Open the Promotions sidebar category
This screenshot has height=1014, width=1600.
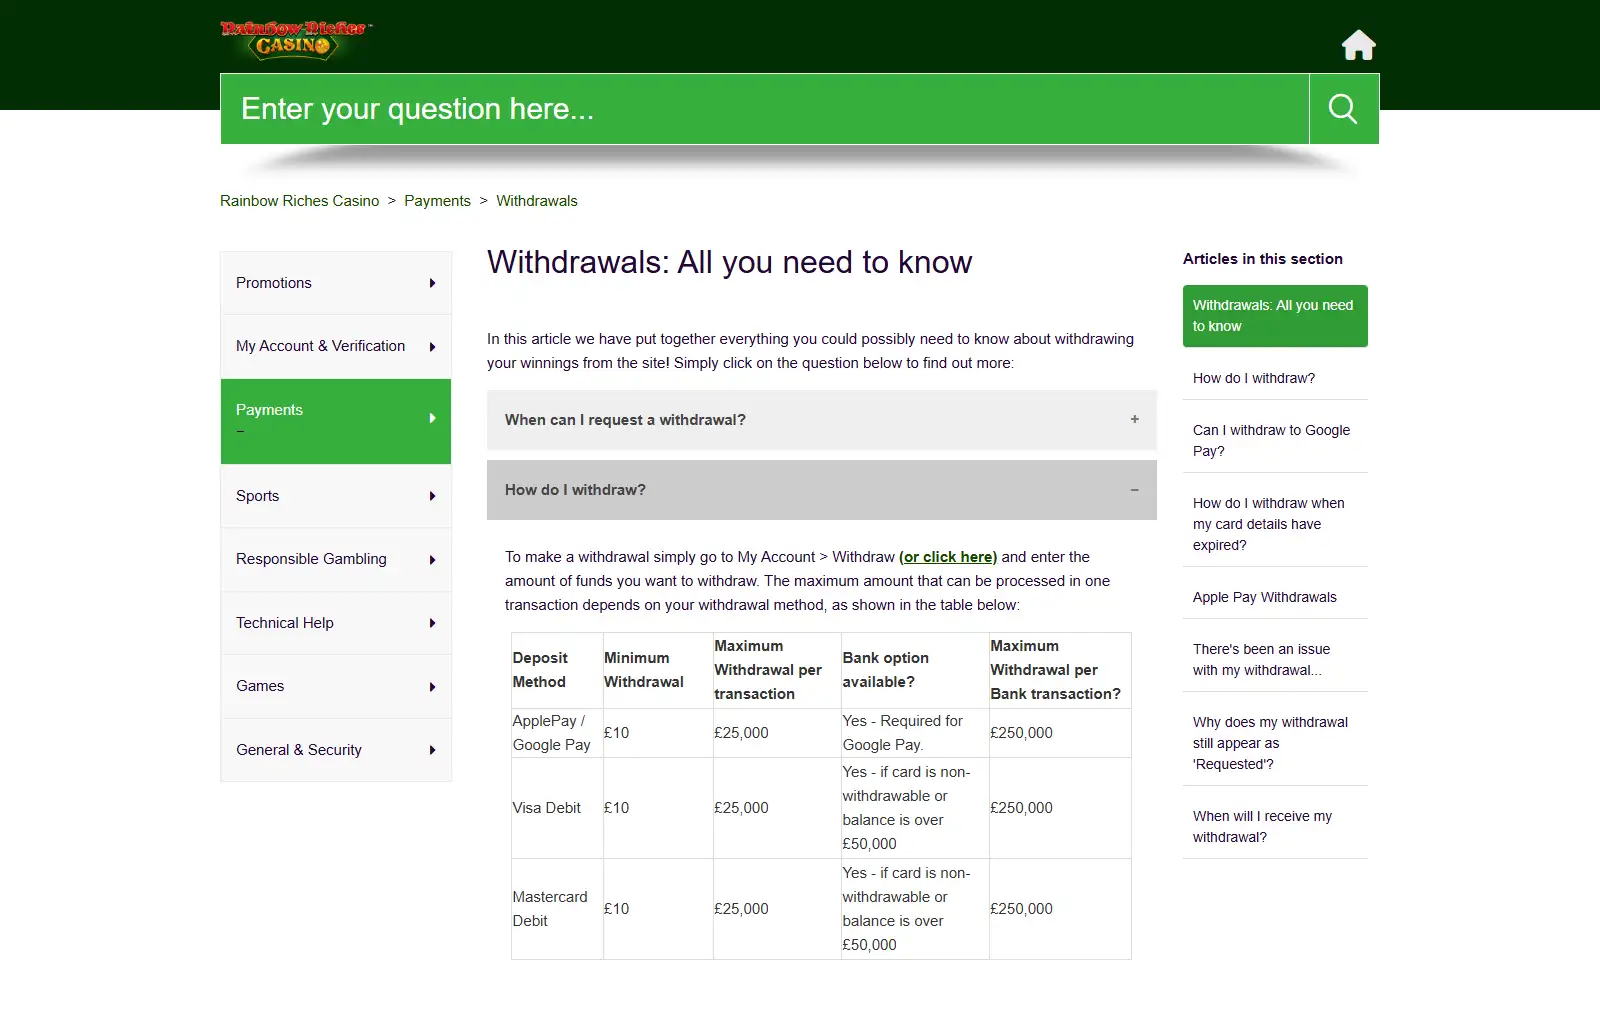336,283
